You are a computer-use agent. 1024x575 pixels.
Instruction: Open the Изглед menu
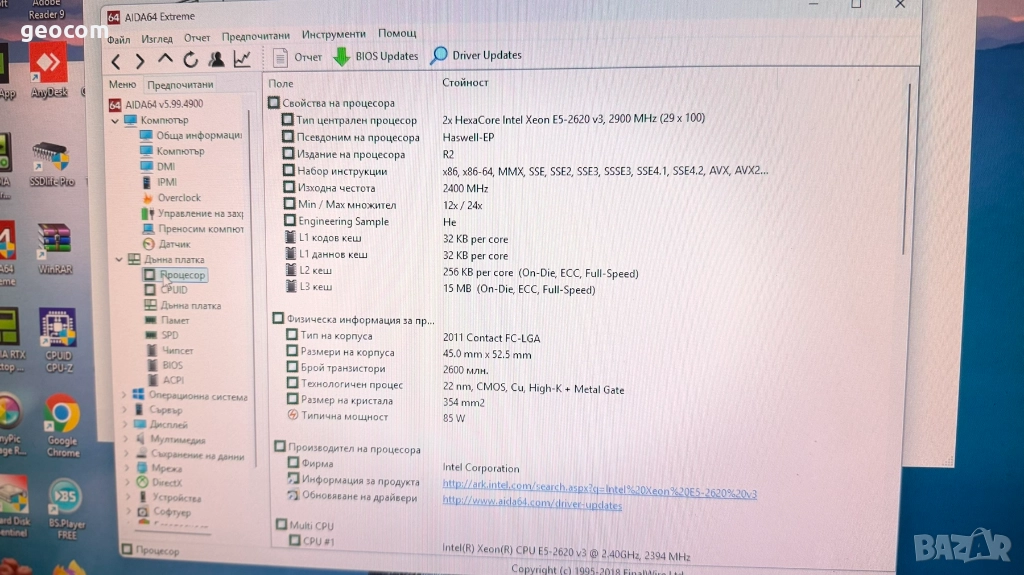click(157, 39)
